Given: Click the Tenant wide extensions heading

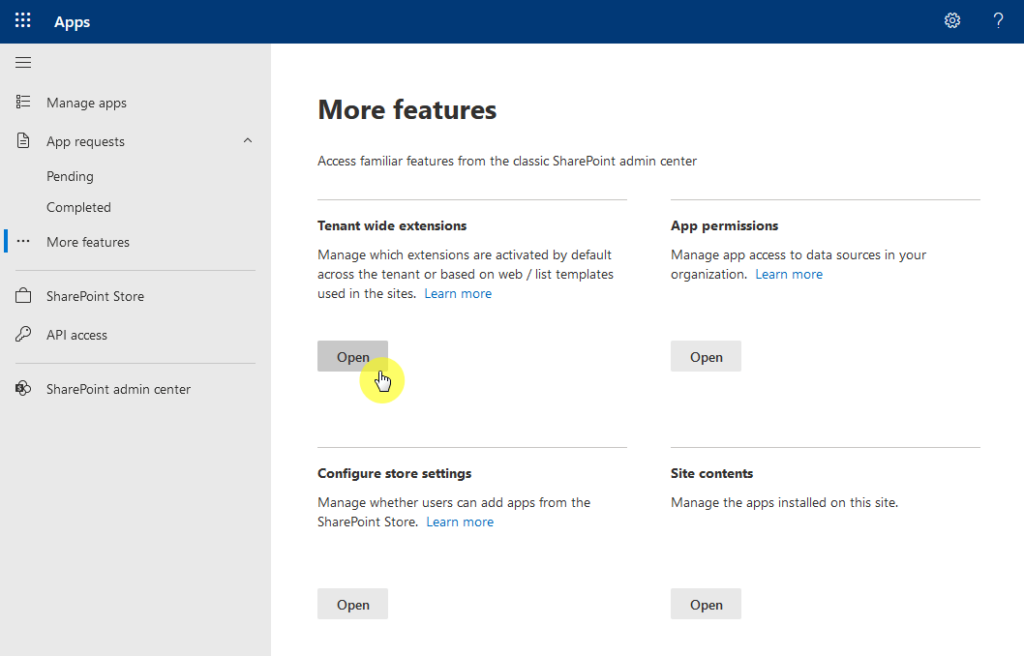Looking at the screenshot, I should pyautogui.click(x=392, y=225).
